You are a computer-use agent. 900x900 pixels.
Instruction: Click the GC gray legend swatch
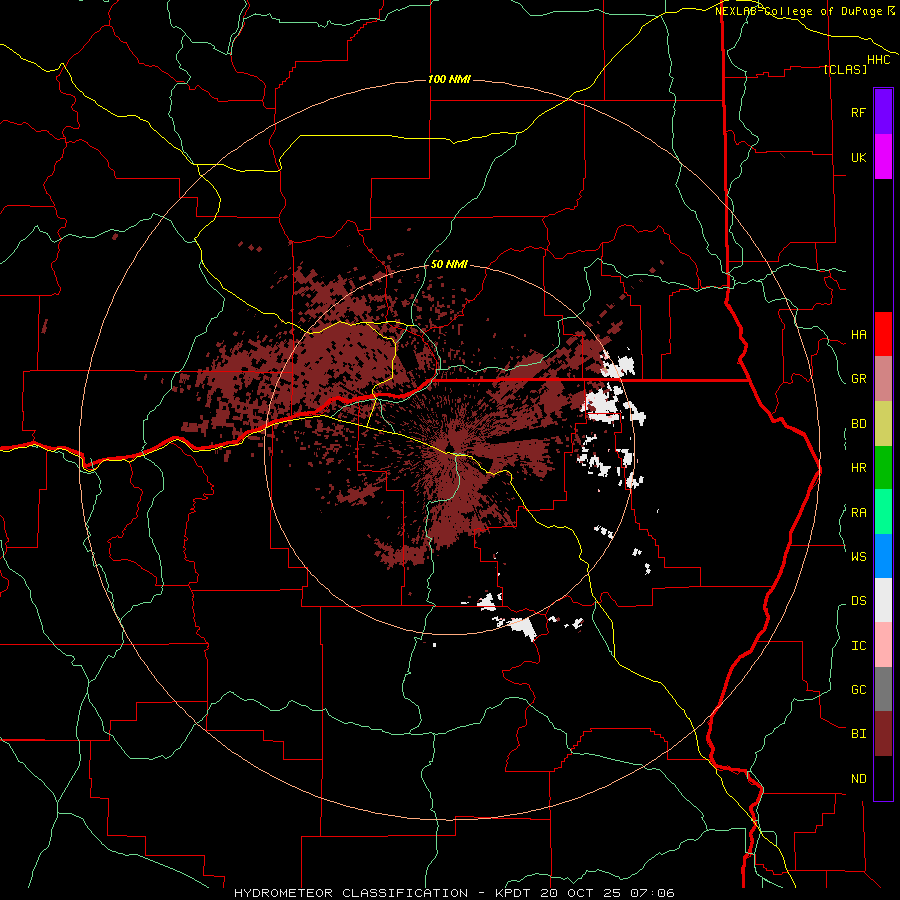(x=883, y=689)
